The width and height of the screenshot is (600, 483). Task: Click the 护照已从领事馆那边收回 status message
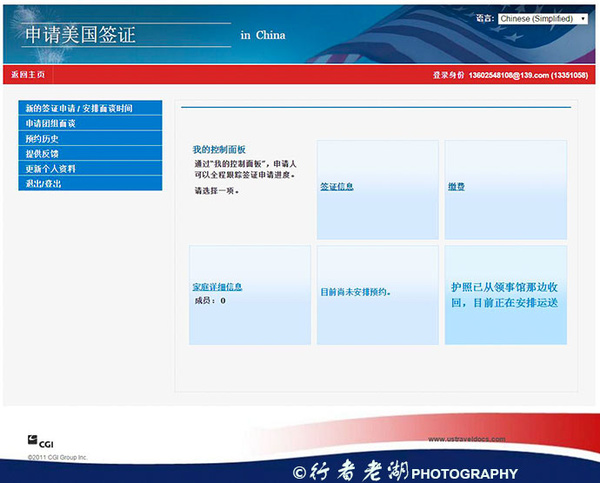pyautogui.click(x=504, y=295)
